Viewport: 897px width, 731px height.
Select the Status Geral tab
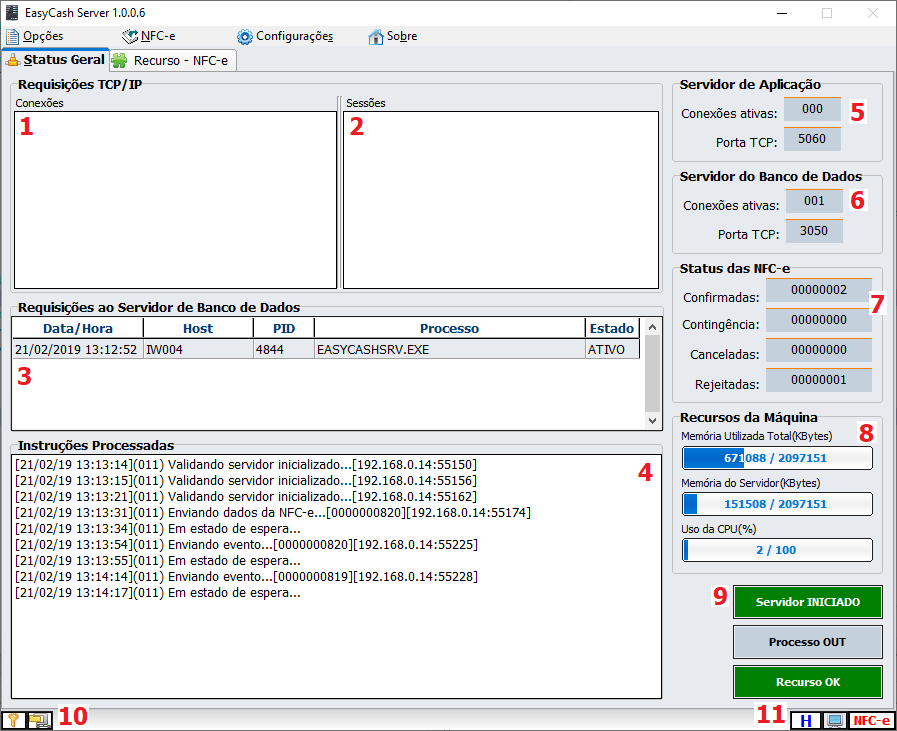click(x=55, y=60)
